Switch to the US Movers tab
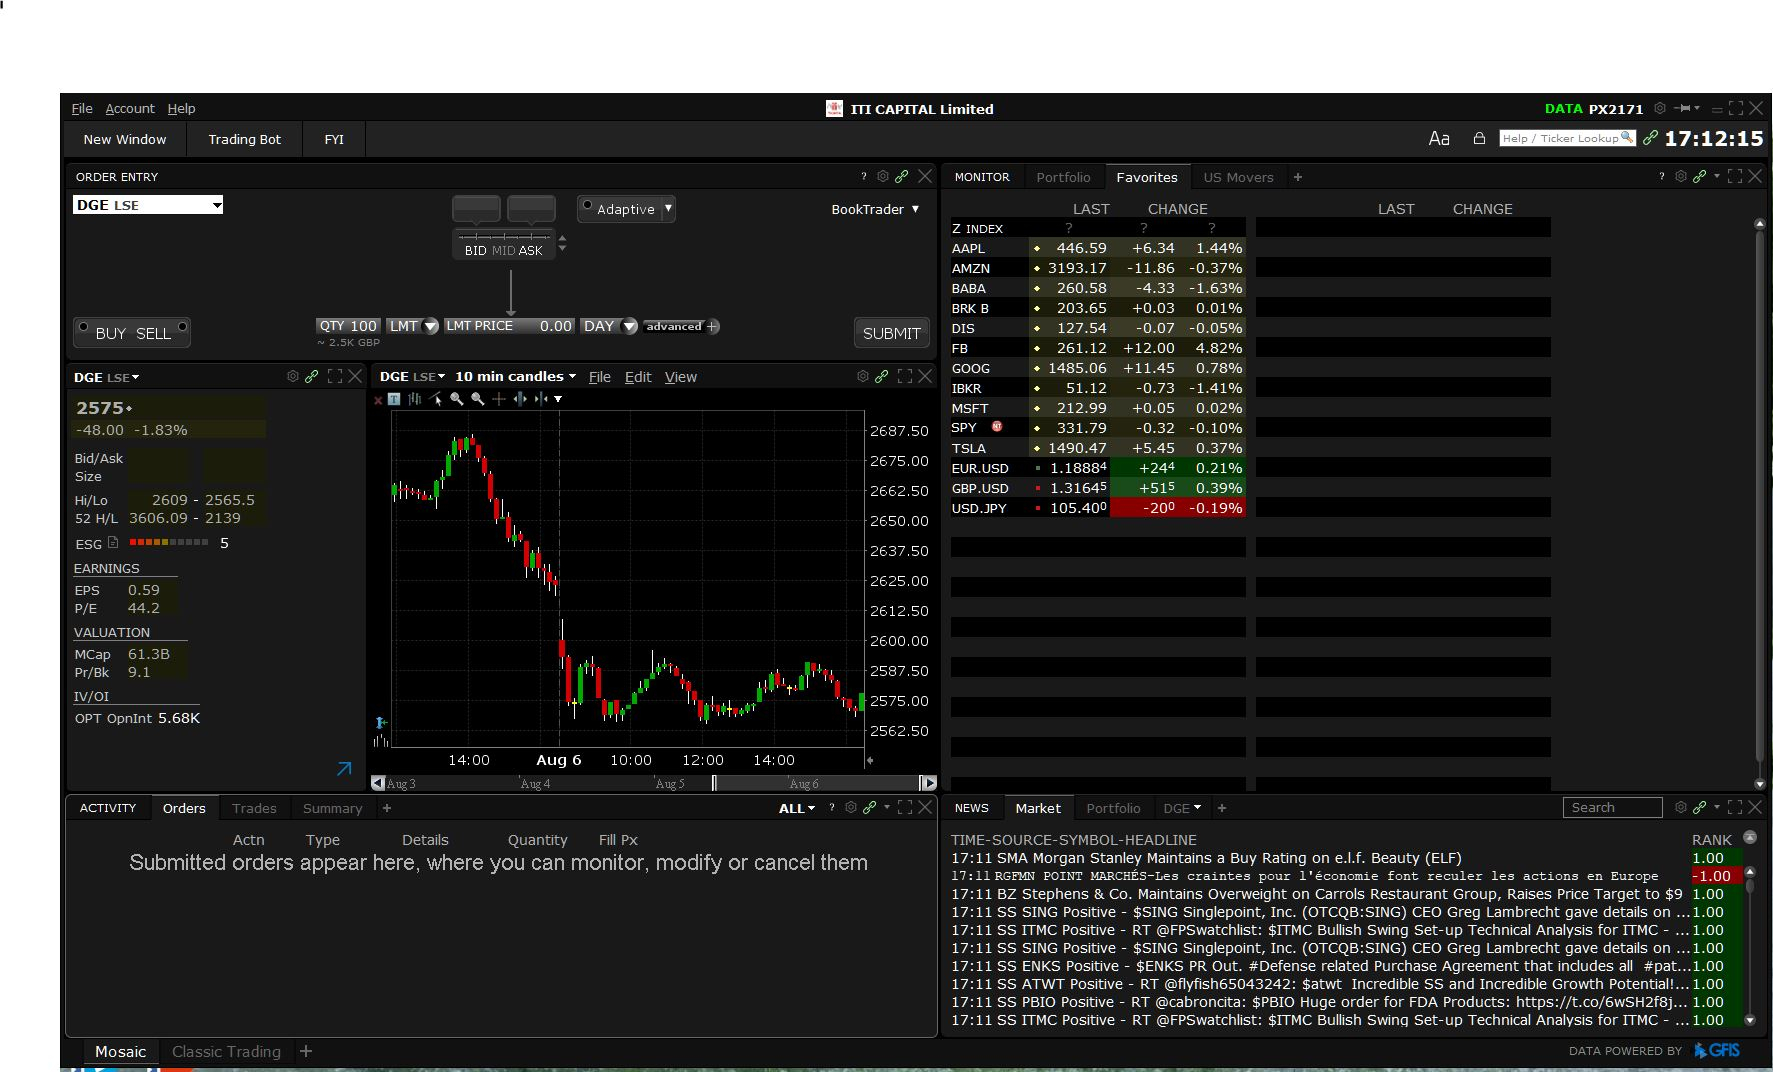Screen dimensions: 1773x1072 tap(1238, 177)
